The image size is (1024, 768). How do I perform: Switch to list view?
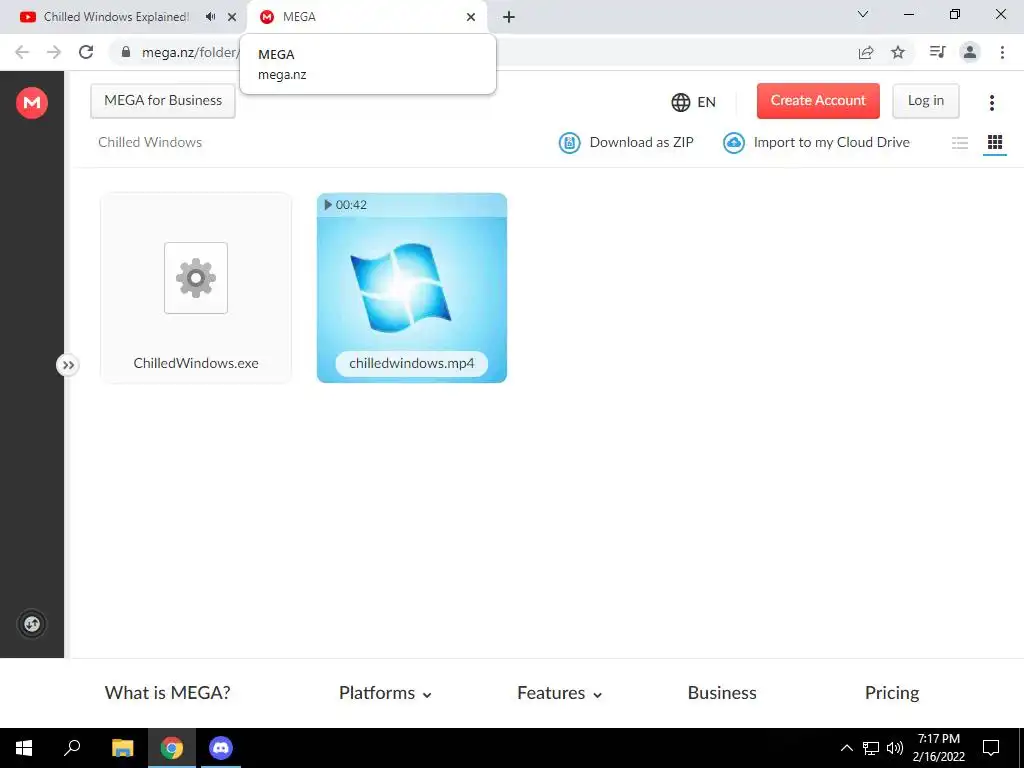point(959,142)
